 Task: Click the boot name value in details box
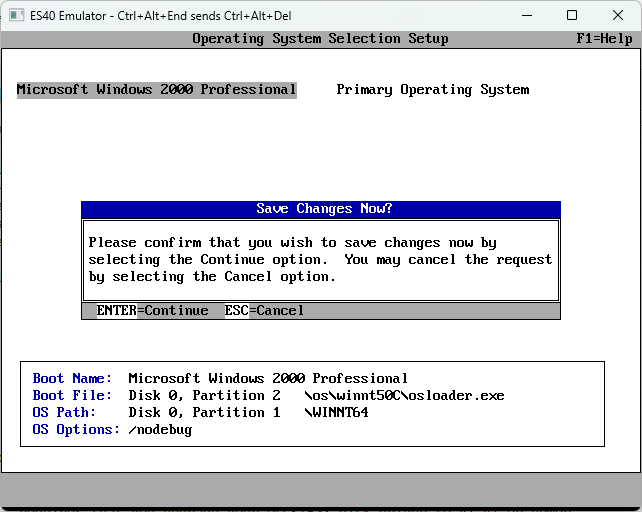click(x=268, y=378)
